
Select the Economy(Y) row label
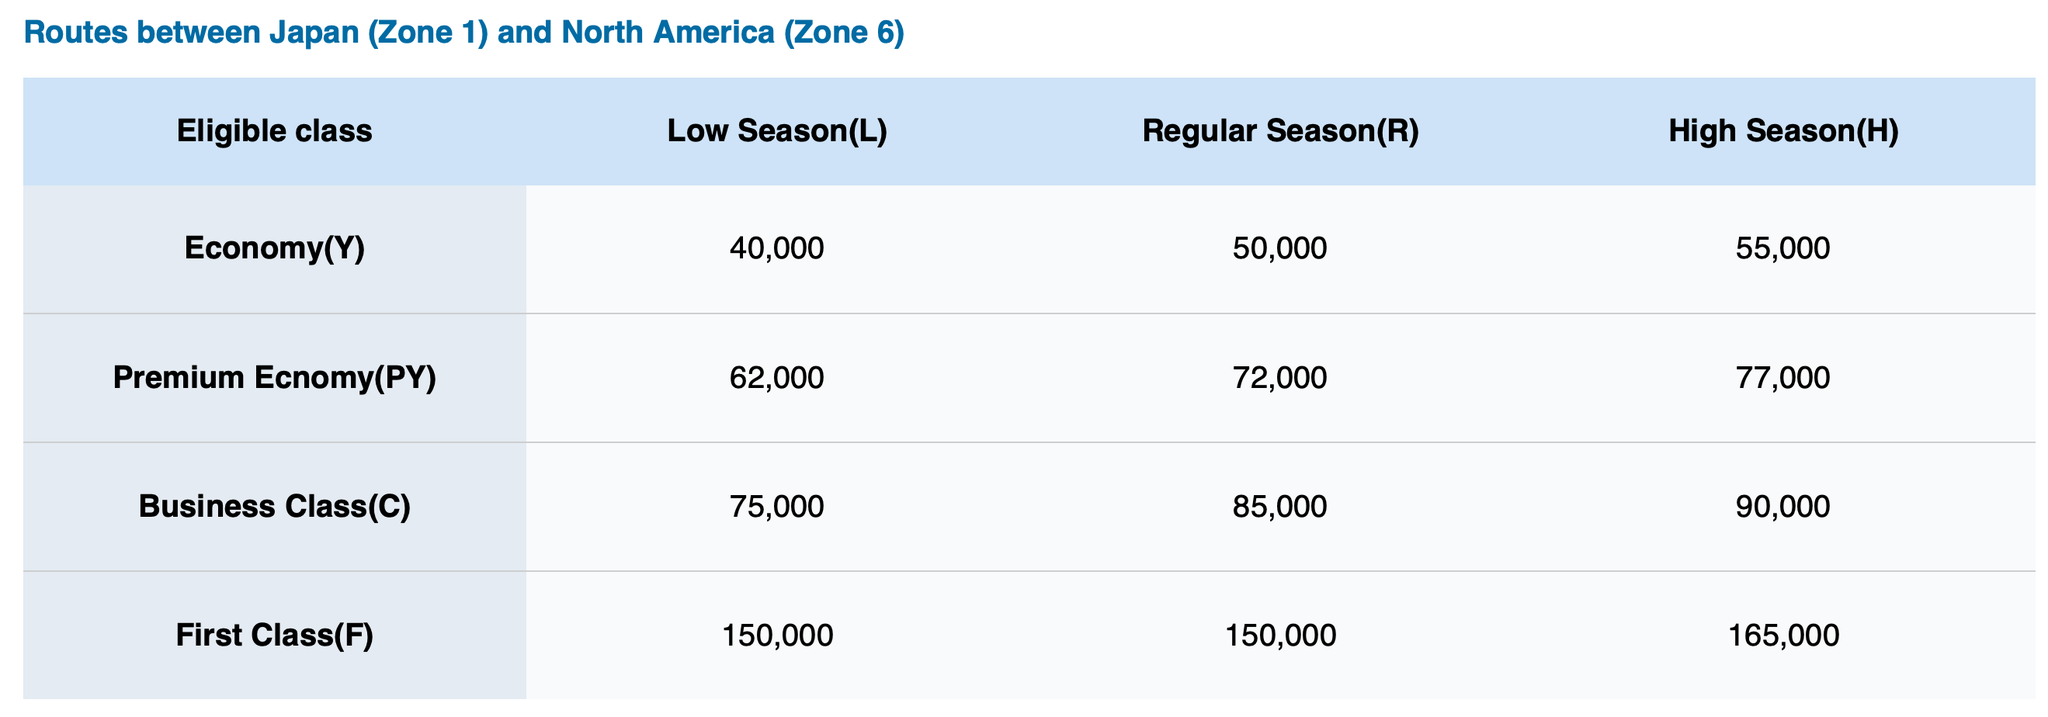point(275,248)
